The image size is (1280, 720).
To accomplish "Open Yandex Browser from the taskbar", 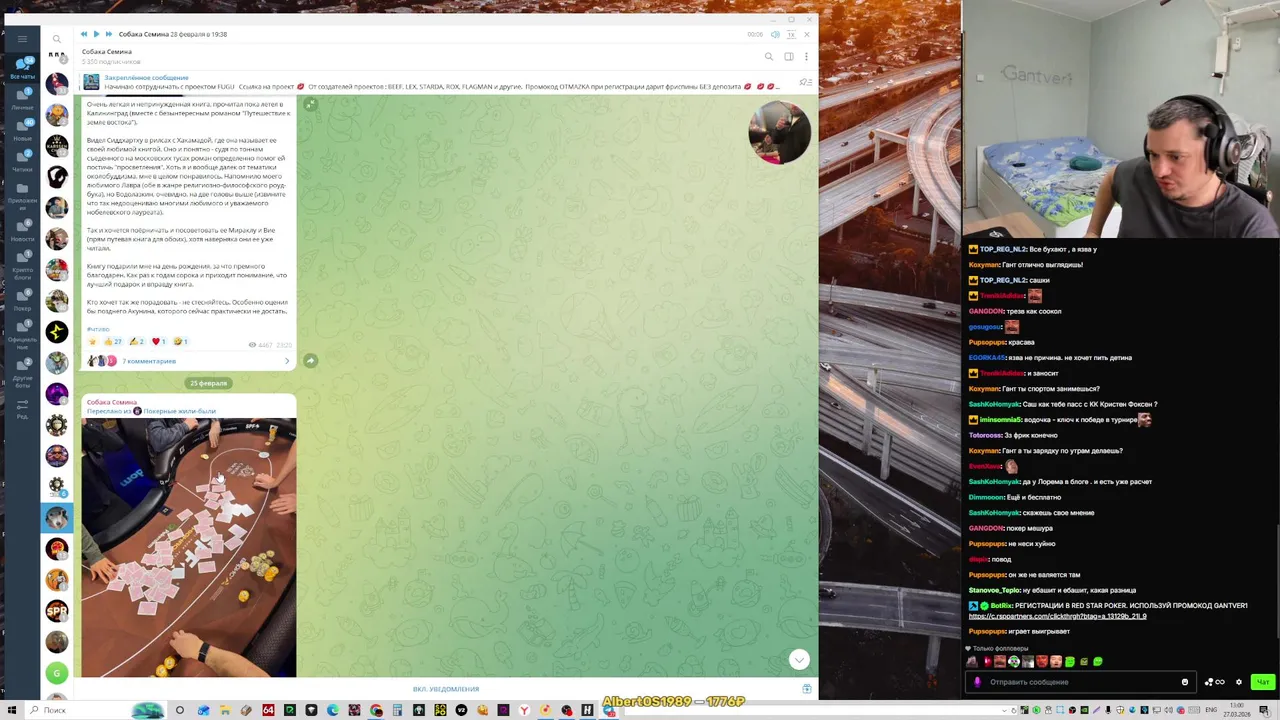I will point(525,710).
